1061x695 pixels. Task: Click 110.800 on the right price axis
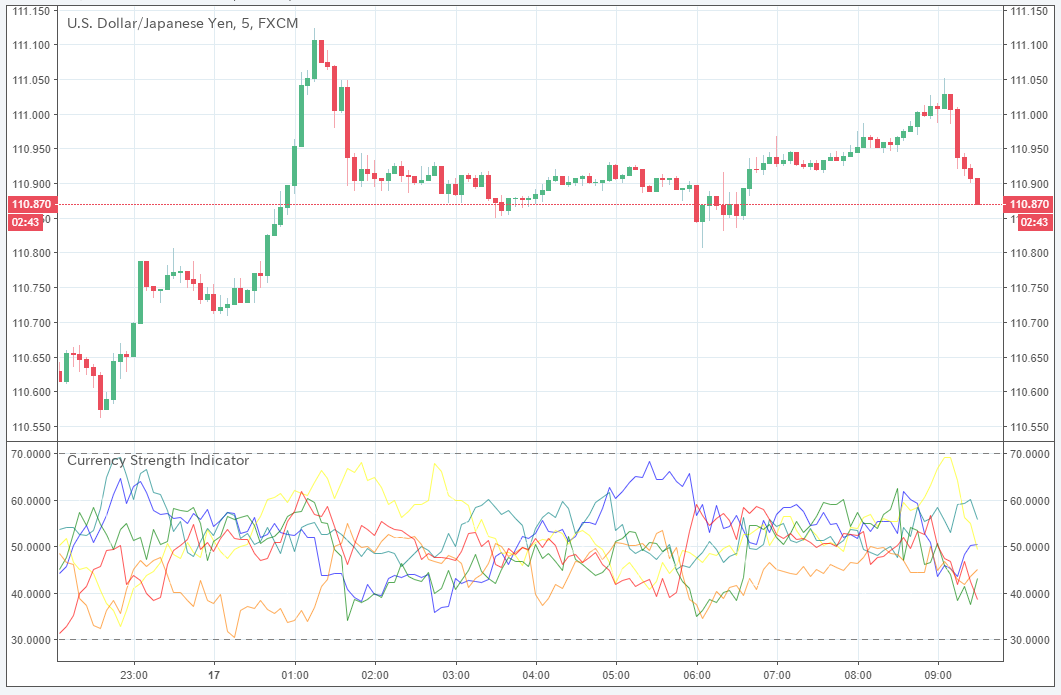tap(1029, 253)
